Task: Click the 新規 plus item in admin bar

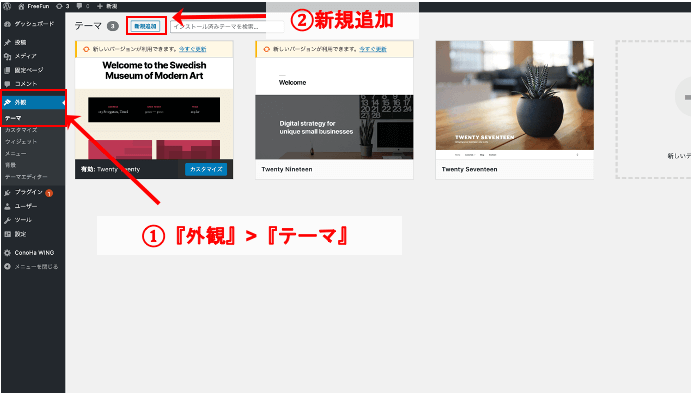Action: click(x=107, y=6)
